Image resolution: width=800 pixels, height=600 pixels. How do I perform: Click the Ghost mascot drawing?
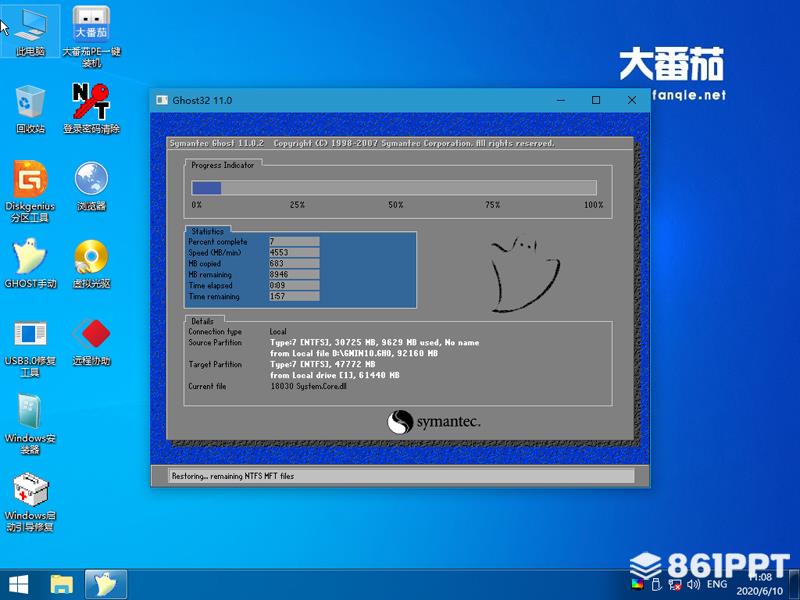coord(524,273)
